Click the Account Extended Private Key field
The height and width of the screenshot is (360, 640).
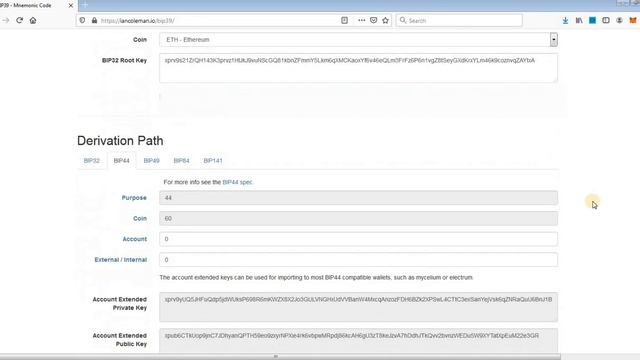coord(358,307)
